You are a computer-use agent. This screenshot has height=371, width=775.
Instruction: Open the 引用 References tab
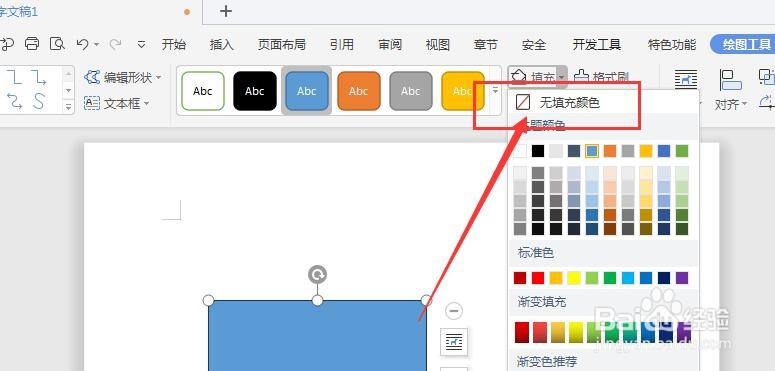(x=342, y=44)
